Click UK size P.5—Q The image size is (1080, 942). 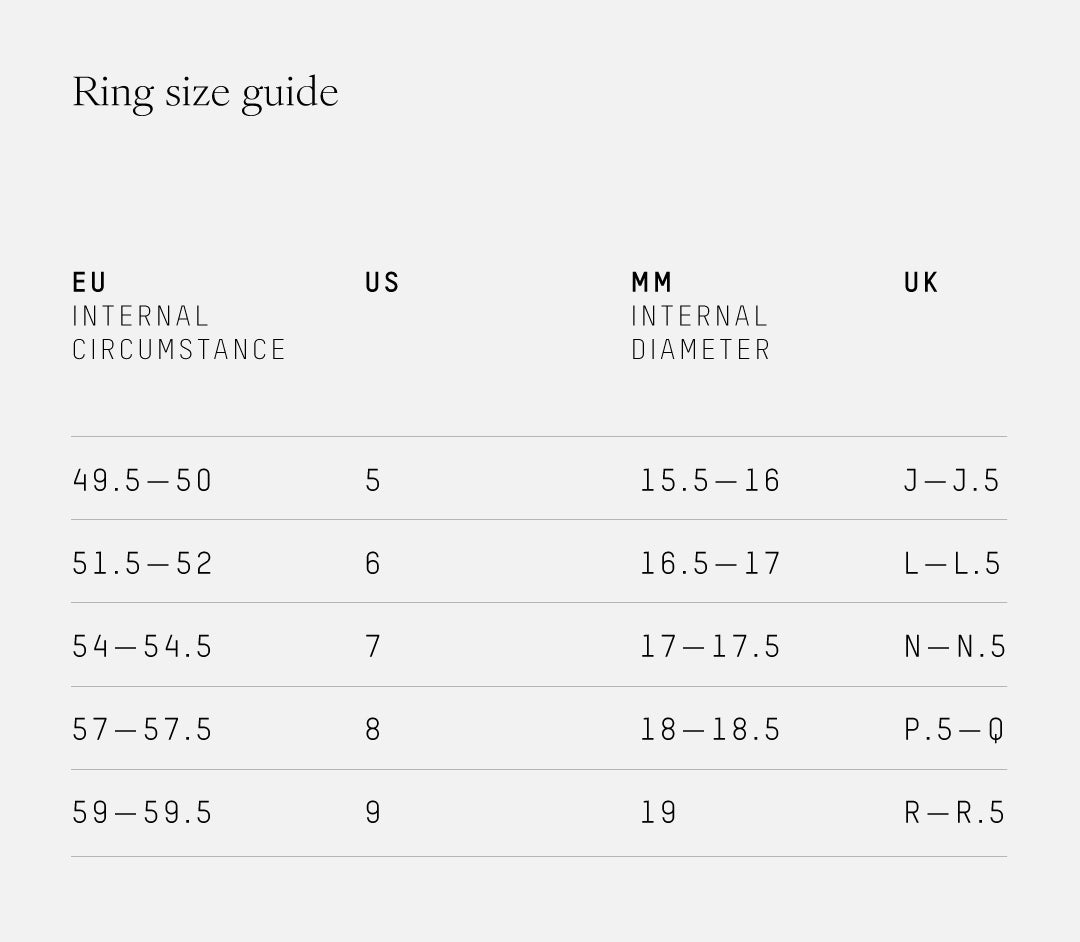[x=953, y=730]
